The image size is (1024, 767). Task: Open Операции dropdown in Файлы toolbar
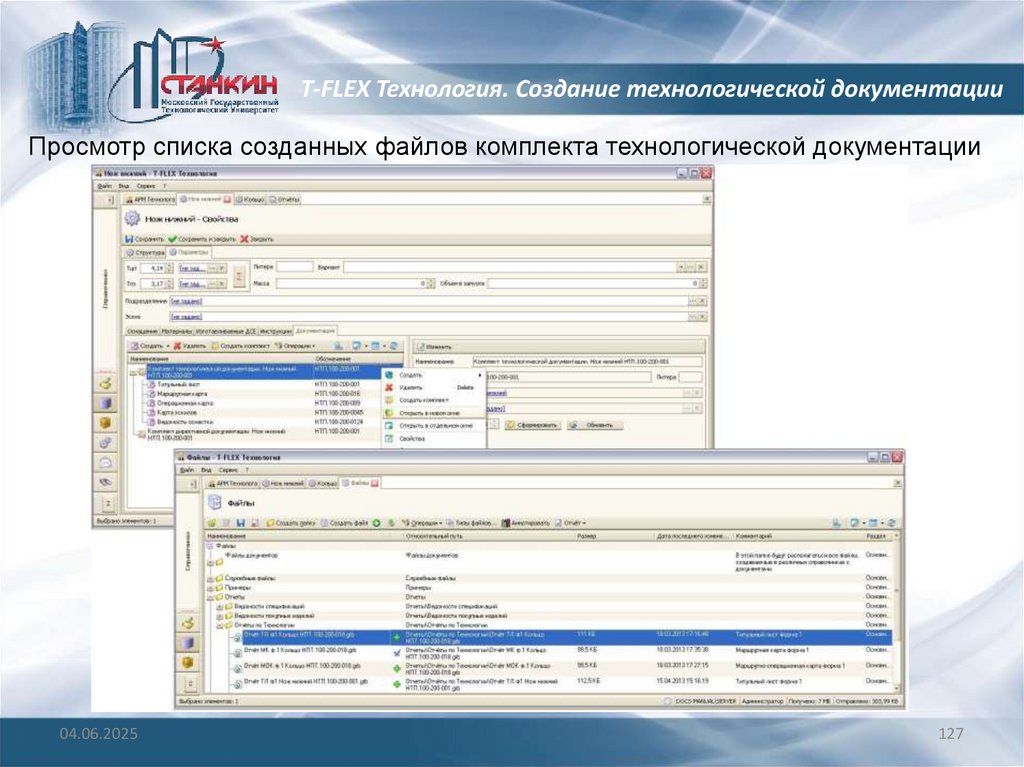pos(422,523)
